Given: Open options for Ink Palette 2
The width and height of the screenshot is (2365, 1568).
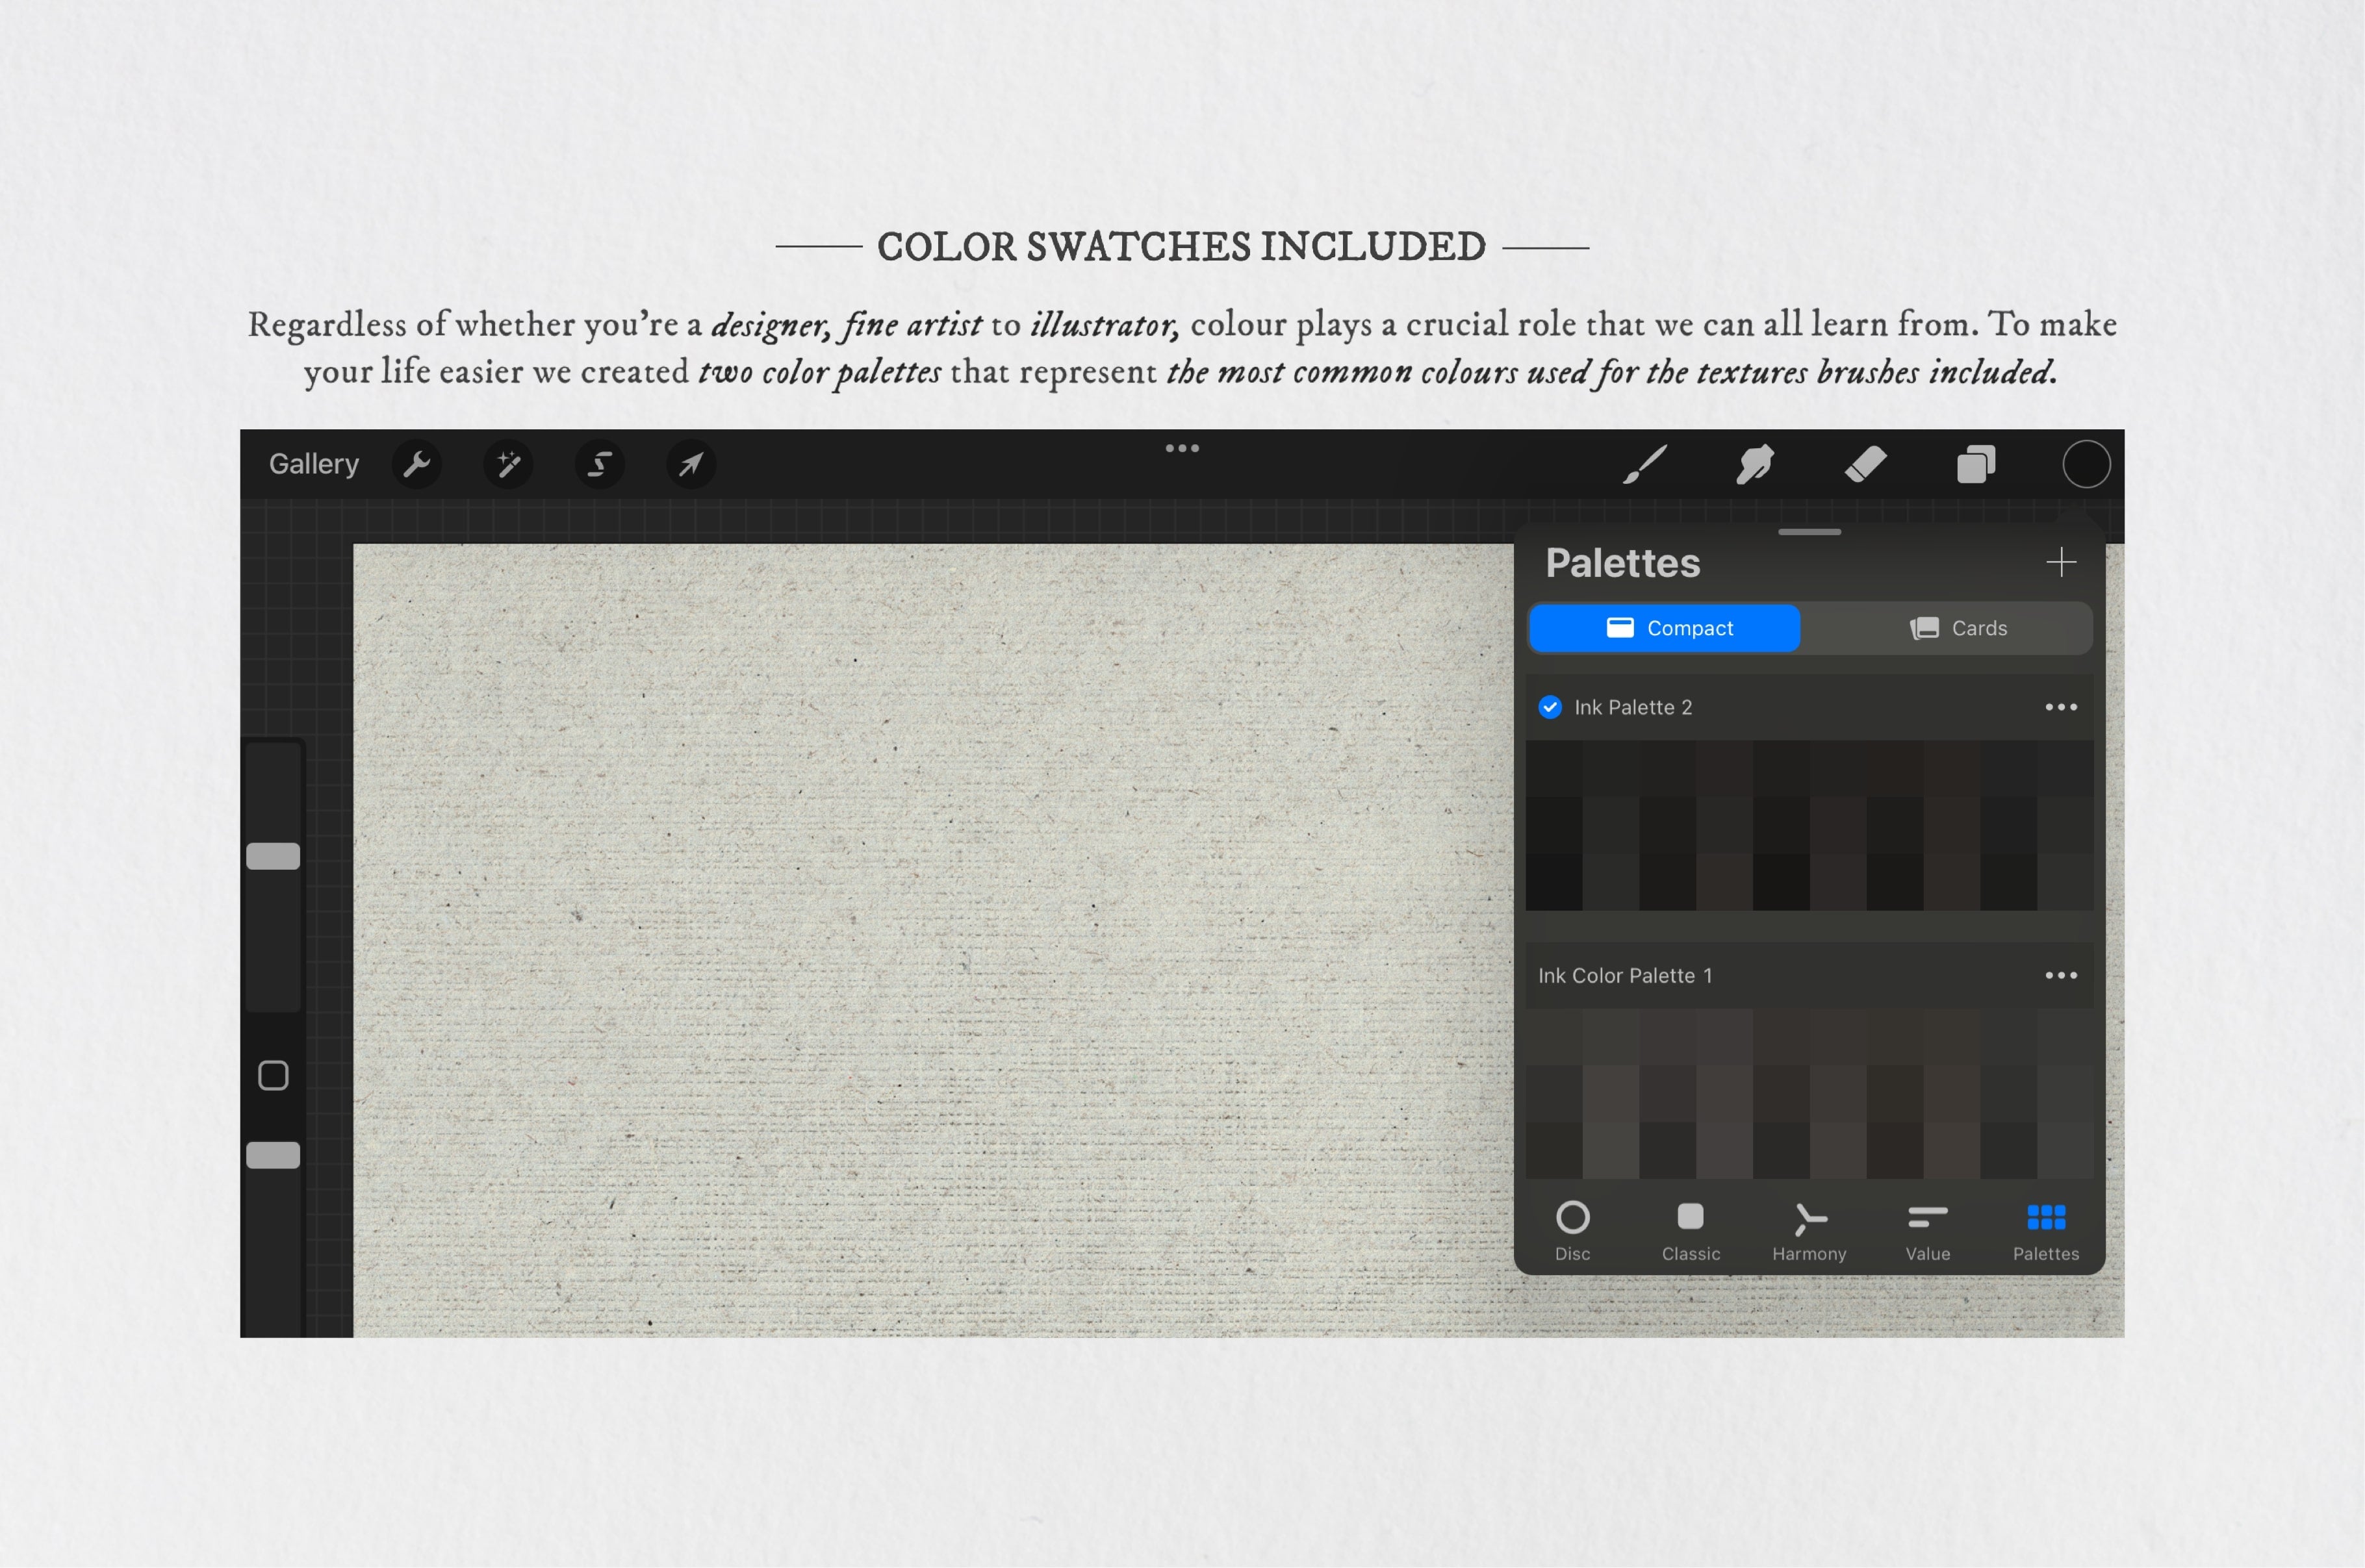Looking at the screenshot, I should (2061, 707).
